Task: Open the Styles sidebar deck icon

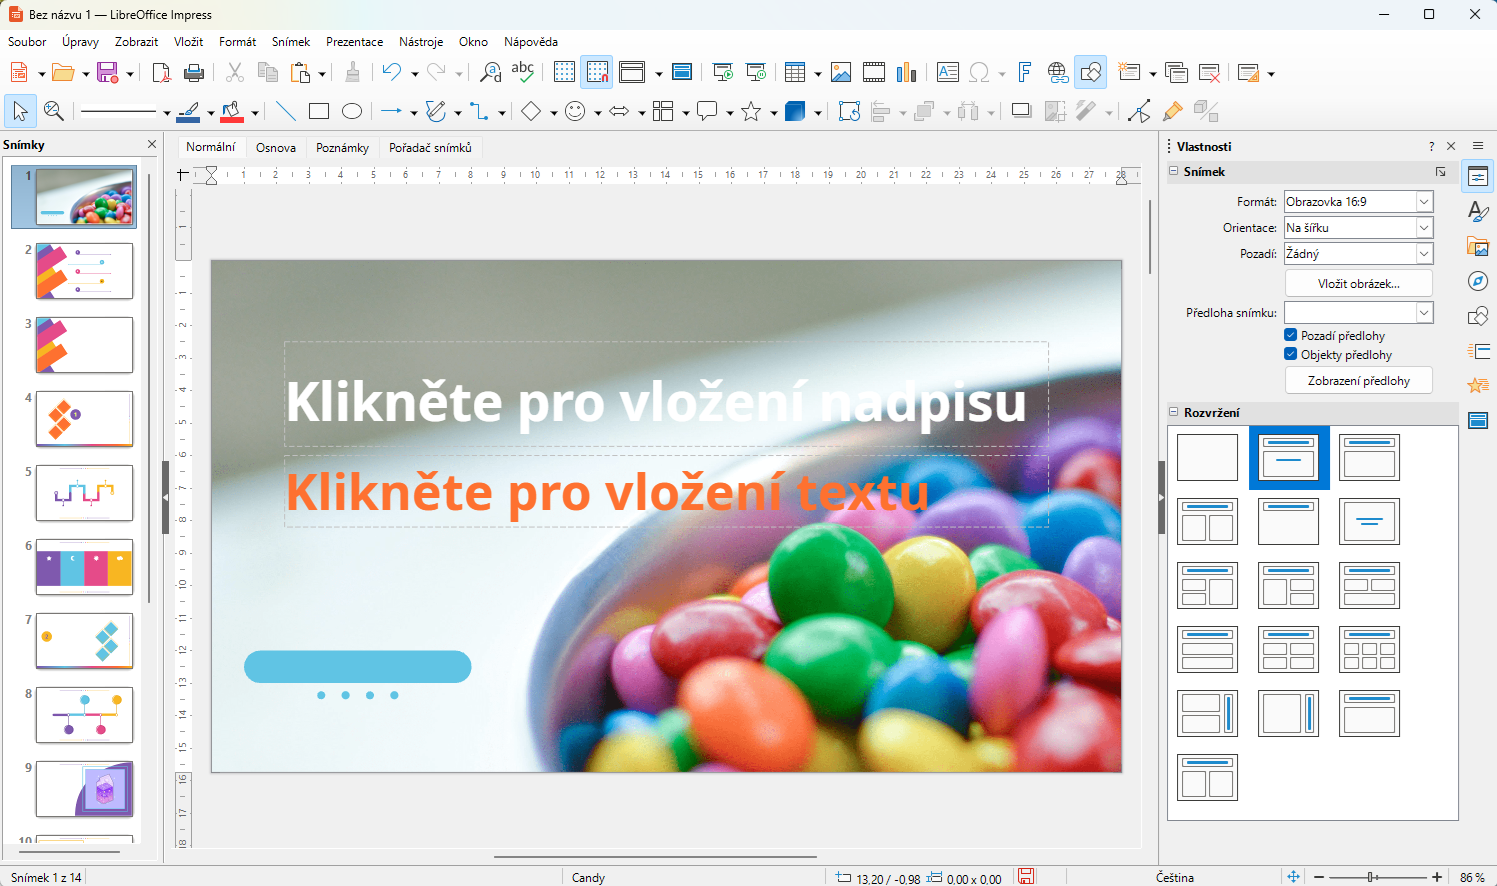Action: click(x=1478, y=212)
